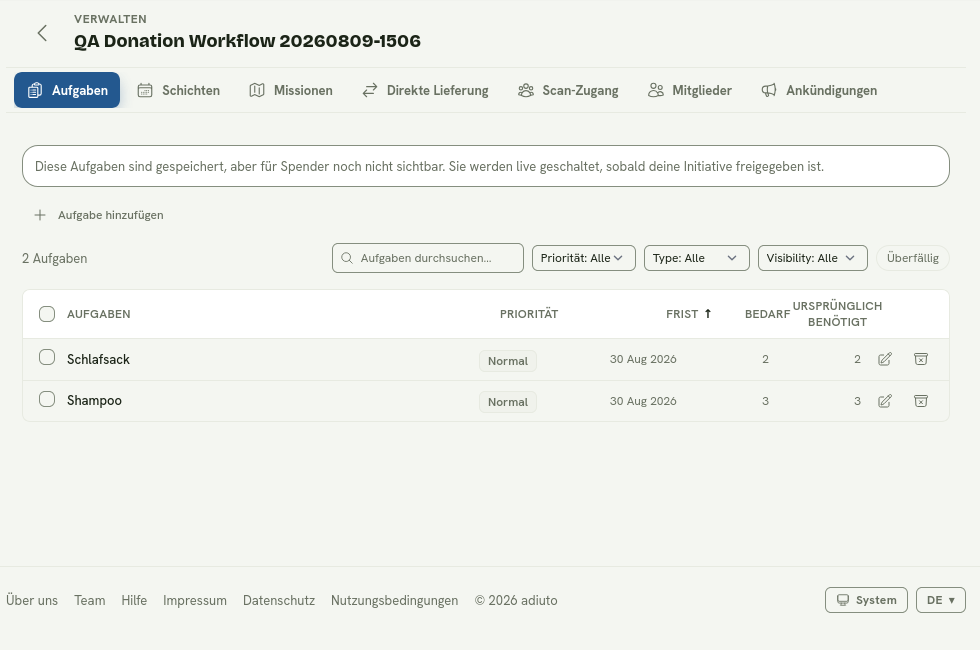The width and height of the screenshot is (980, 650).
Task: Click the 30 Aug 2026 date in Schlafsack row
Action: (643, 359)
